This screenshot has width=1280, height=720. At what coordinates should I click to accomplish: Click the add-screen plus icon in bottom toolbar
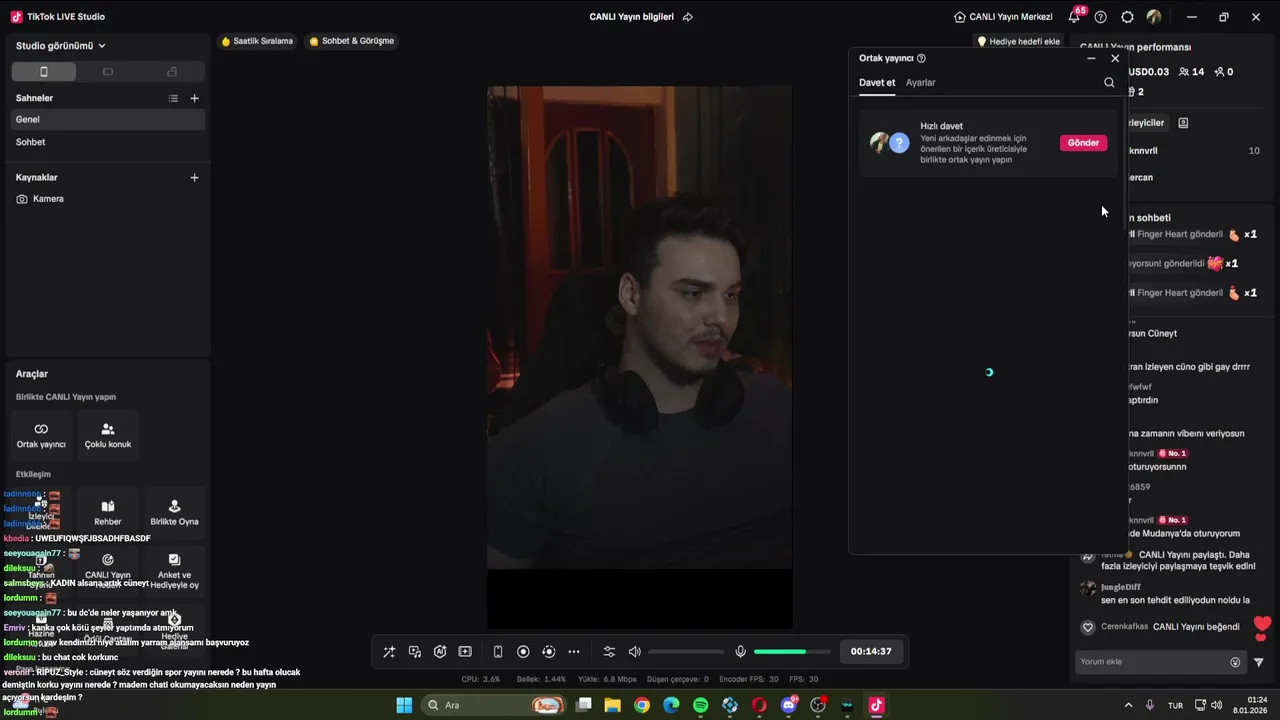coord(465,652)
